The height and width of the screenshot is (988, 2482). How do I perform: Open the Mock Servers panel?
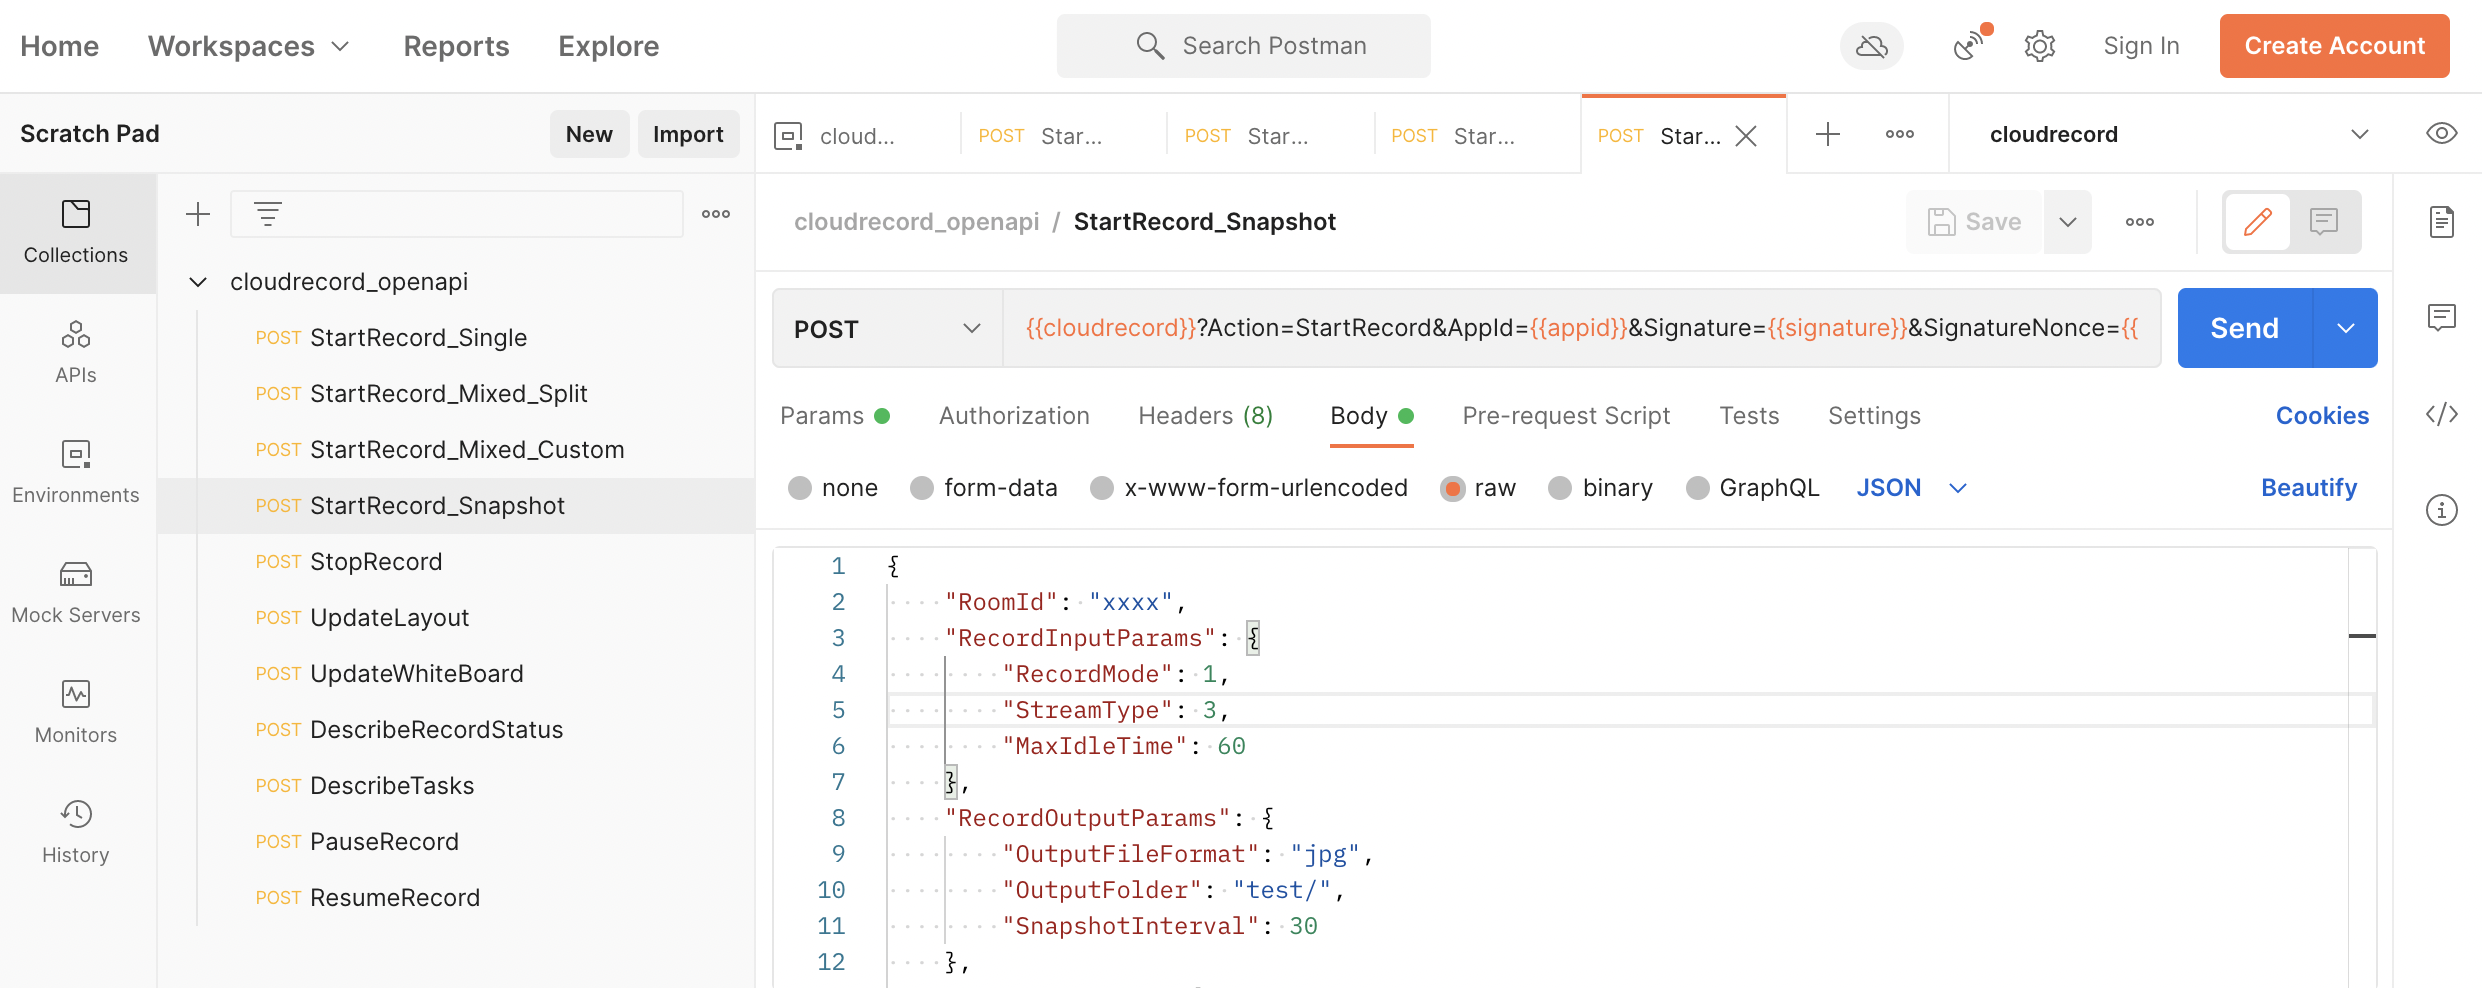[x=76, y=593]
